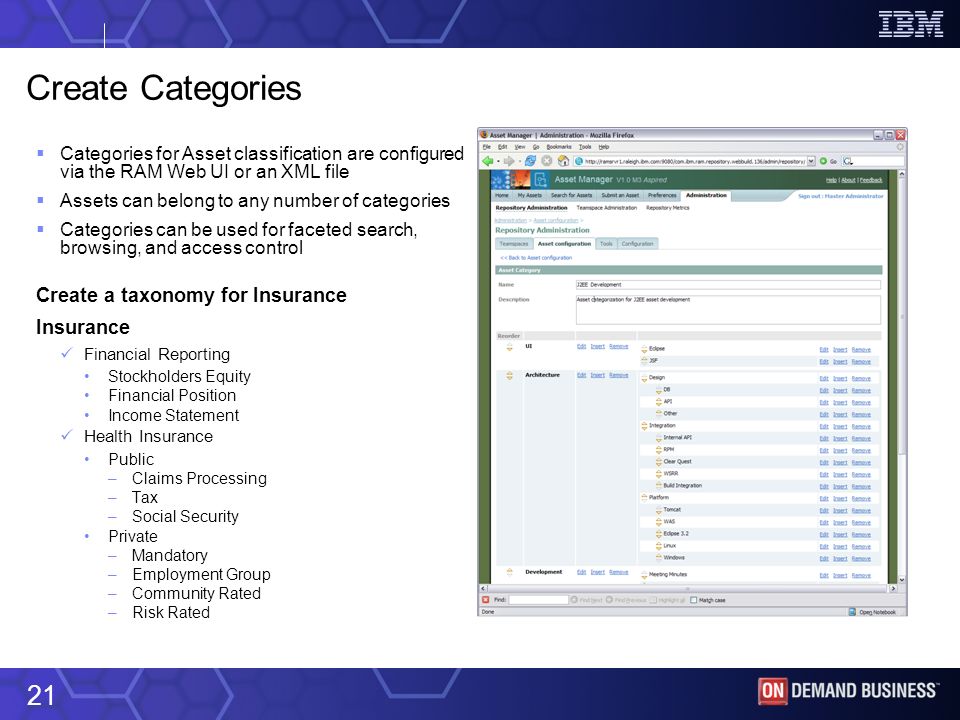The width and height of the screenshot is (960, 720).
Task: Select the Configuration sub-tab
Action: click(637, 244)
